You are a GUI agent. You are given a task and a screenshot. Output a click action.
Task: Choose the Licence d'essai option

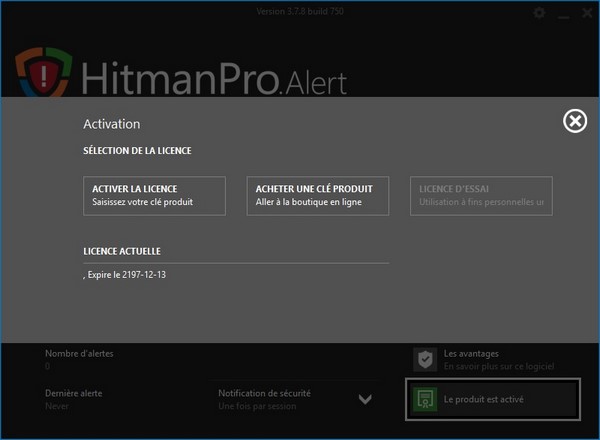[x=481, y=196]
